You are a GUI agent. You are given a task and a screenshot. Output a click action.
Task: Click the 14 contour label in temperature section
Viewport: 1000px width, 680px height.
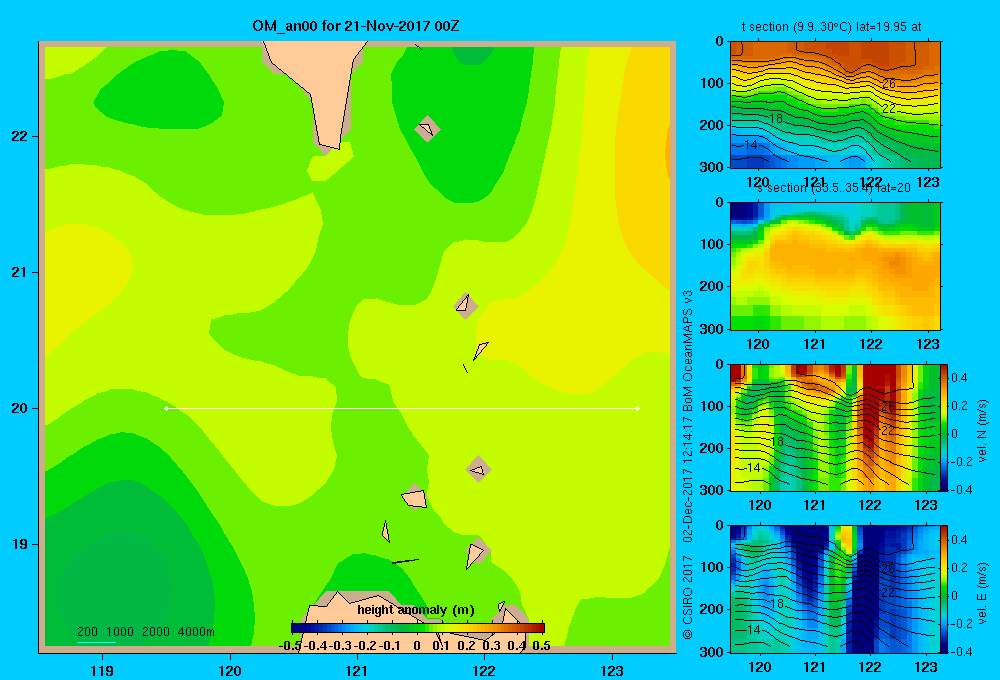tap(751, 145)
